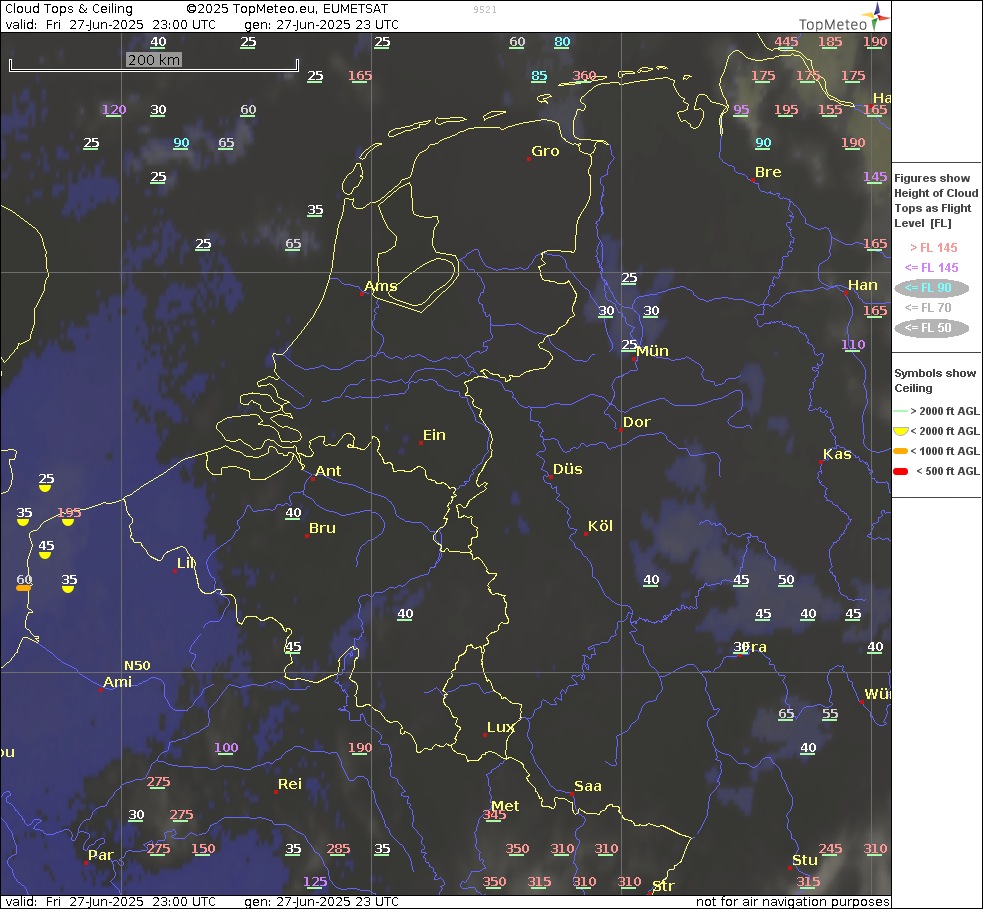Click the Paris 'Par' city label

(x=101, y=855)
